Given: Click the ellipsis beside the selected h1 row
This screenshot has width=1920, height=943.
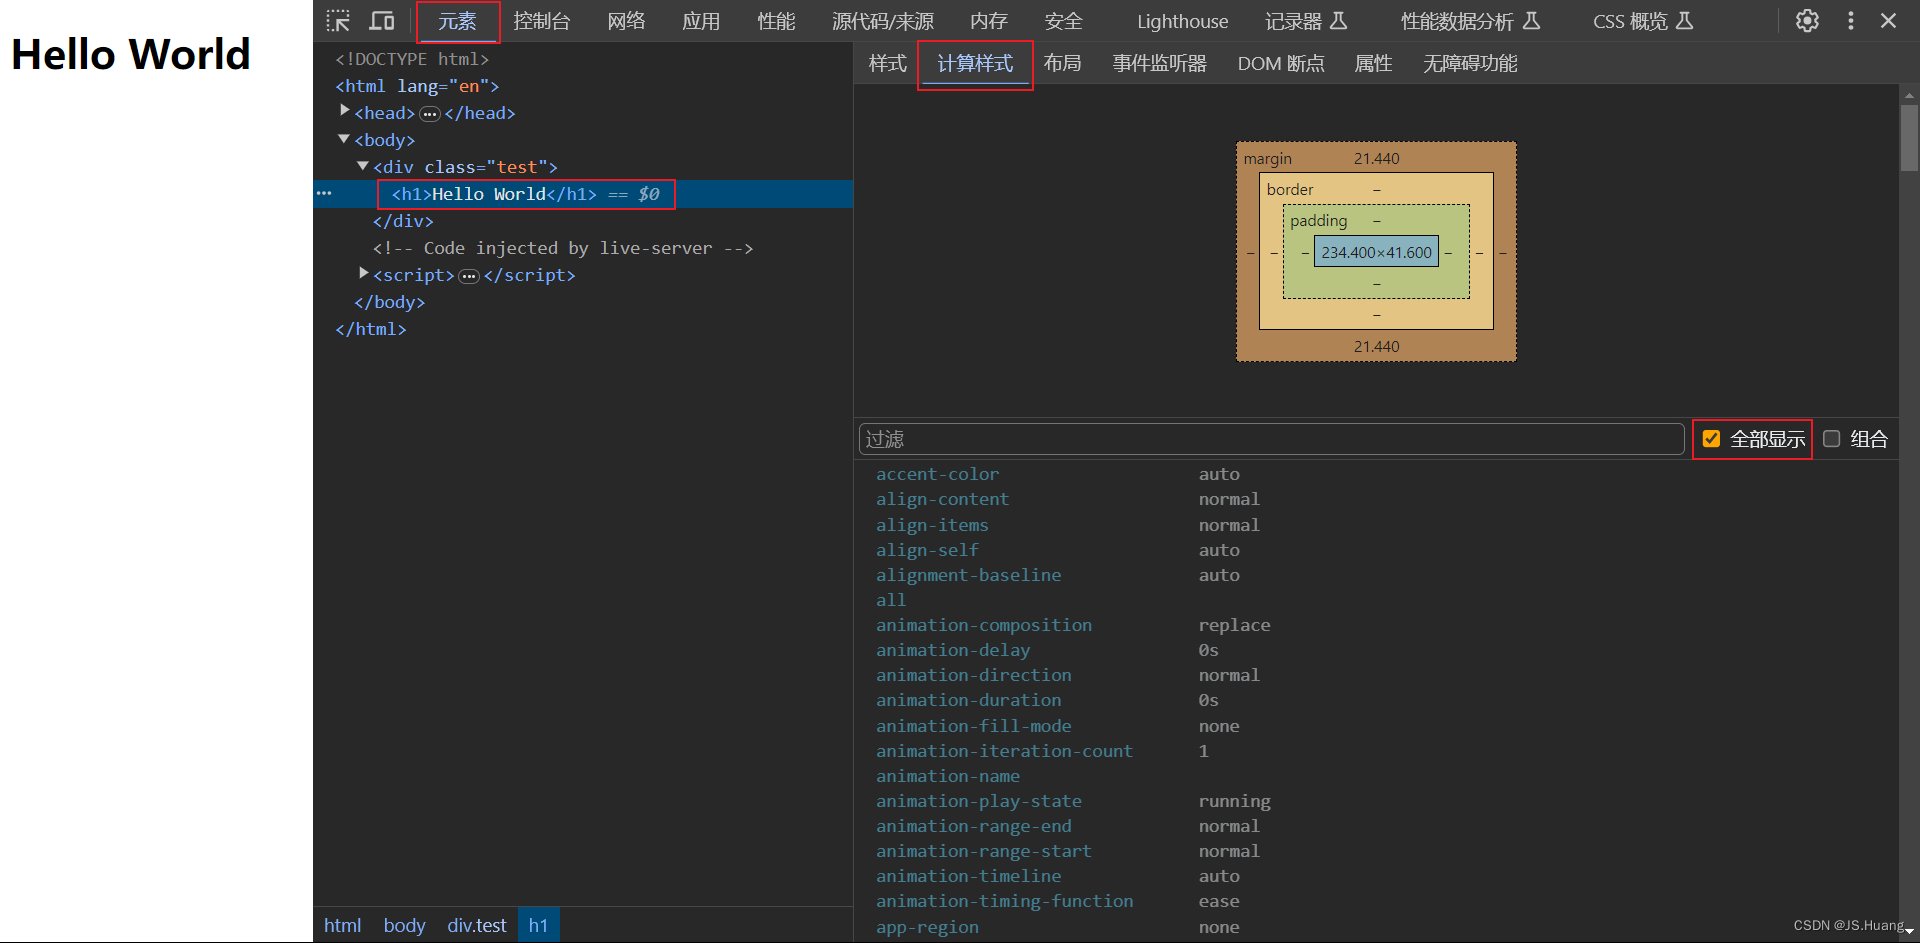Looking at the screenshot, I should [324, 193].
